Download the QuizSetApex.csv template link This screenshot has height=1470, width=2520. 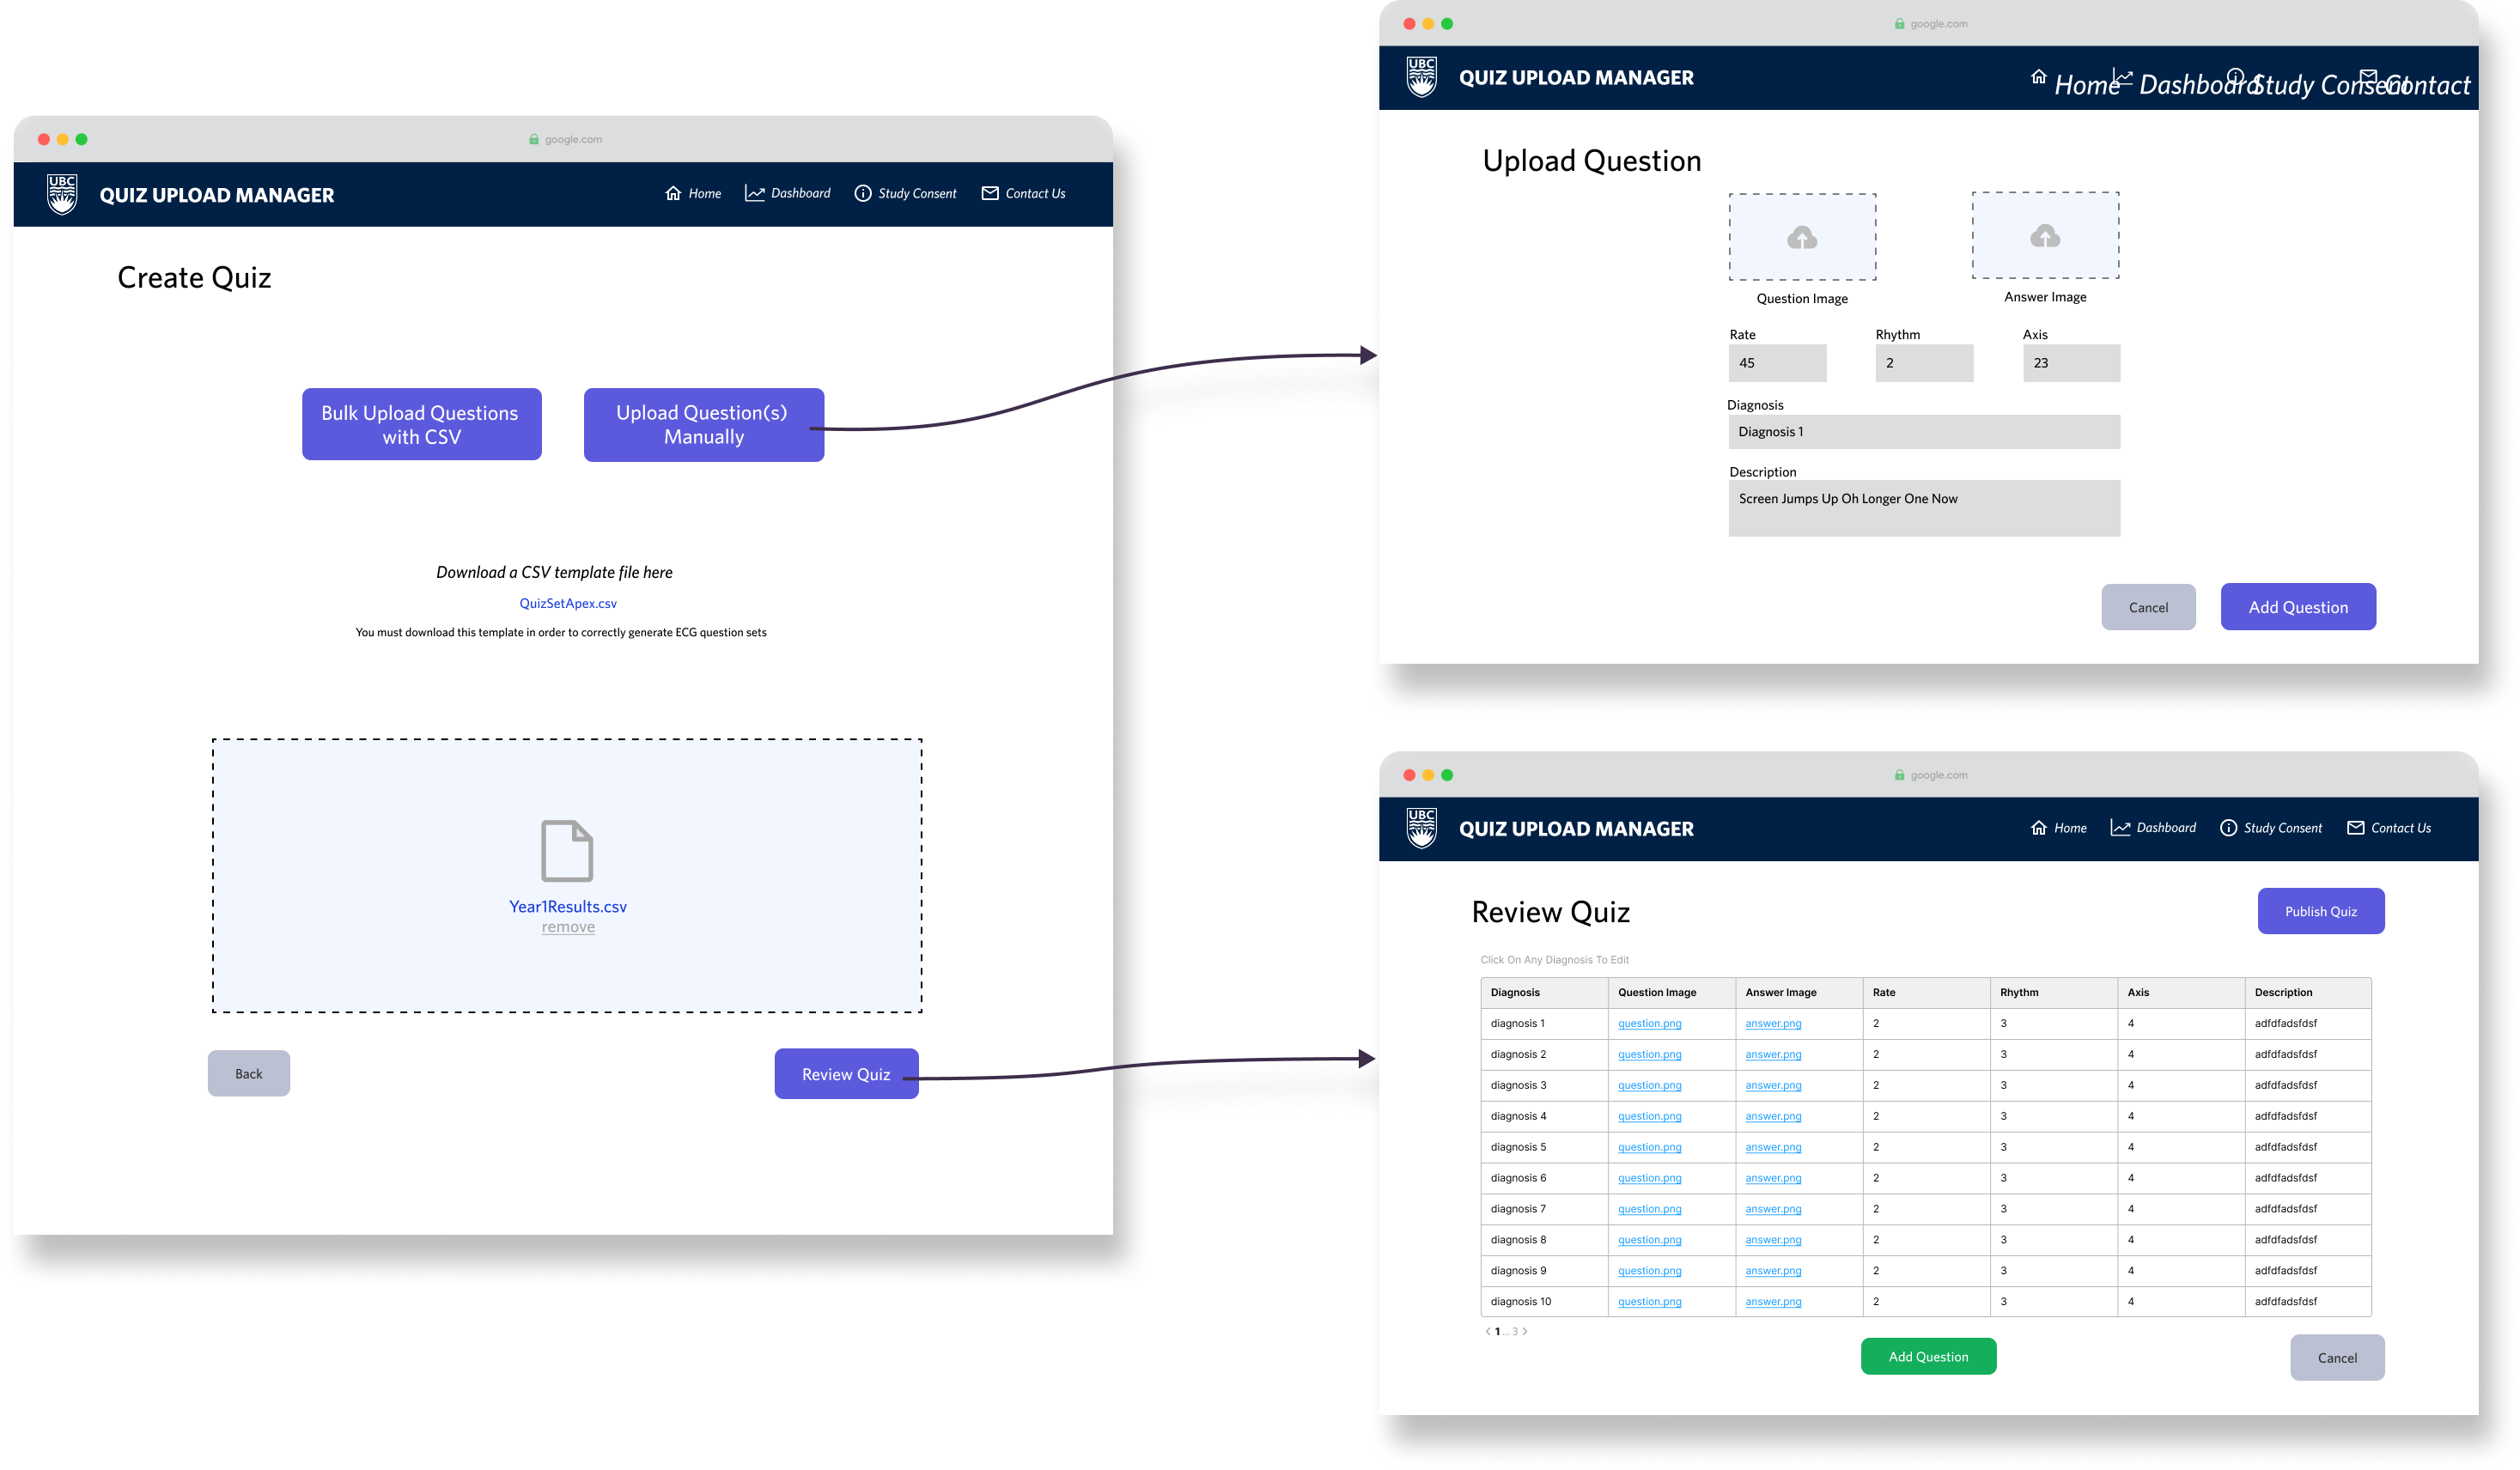pyautogui.click(x=568, y=603)
